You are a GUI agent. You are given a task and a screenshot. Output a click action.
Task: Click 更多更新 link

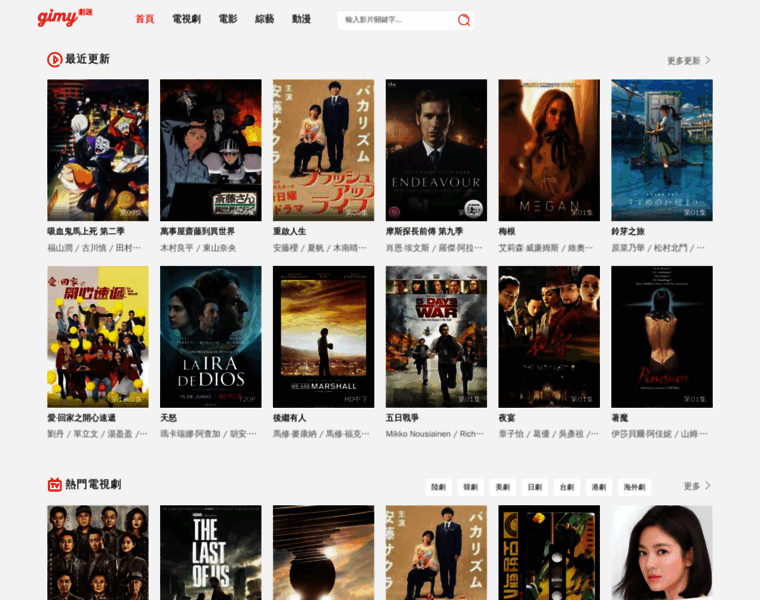[x=683, y=61]
